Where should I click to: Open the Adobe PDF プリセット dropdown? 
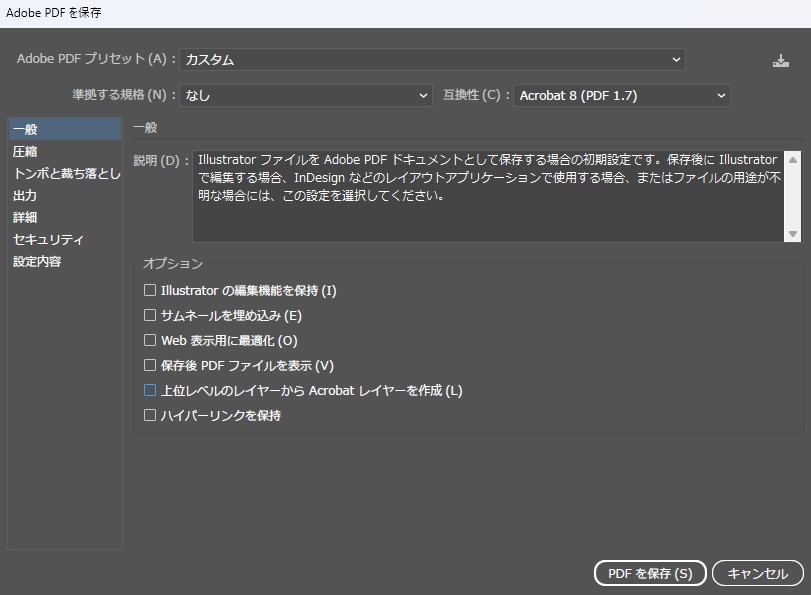[x=432, y=60]
